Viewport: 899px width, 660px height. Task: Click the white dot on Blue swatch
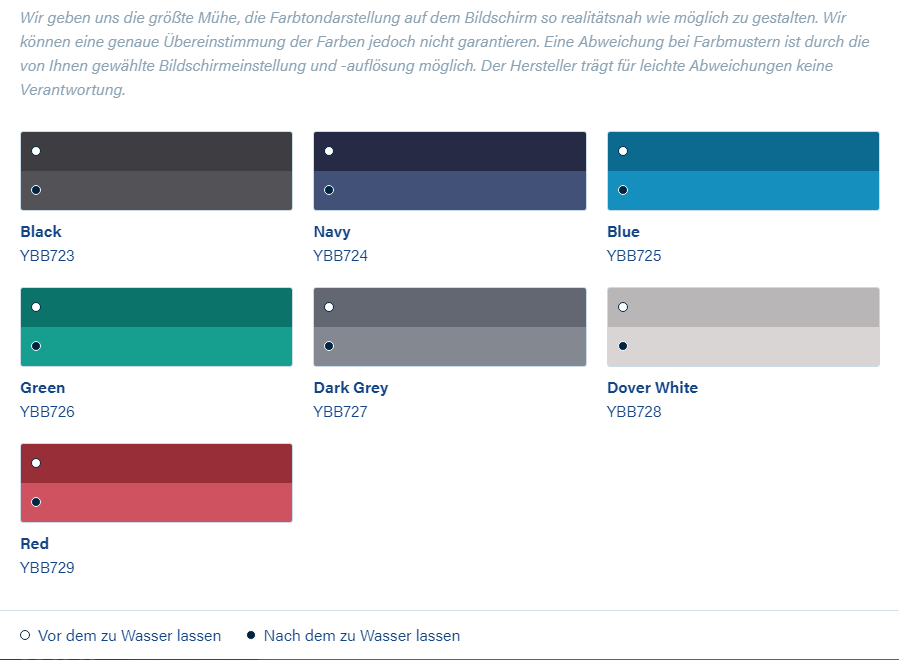623,151
